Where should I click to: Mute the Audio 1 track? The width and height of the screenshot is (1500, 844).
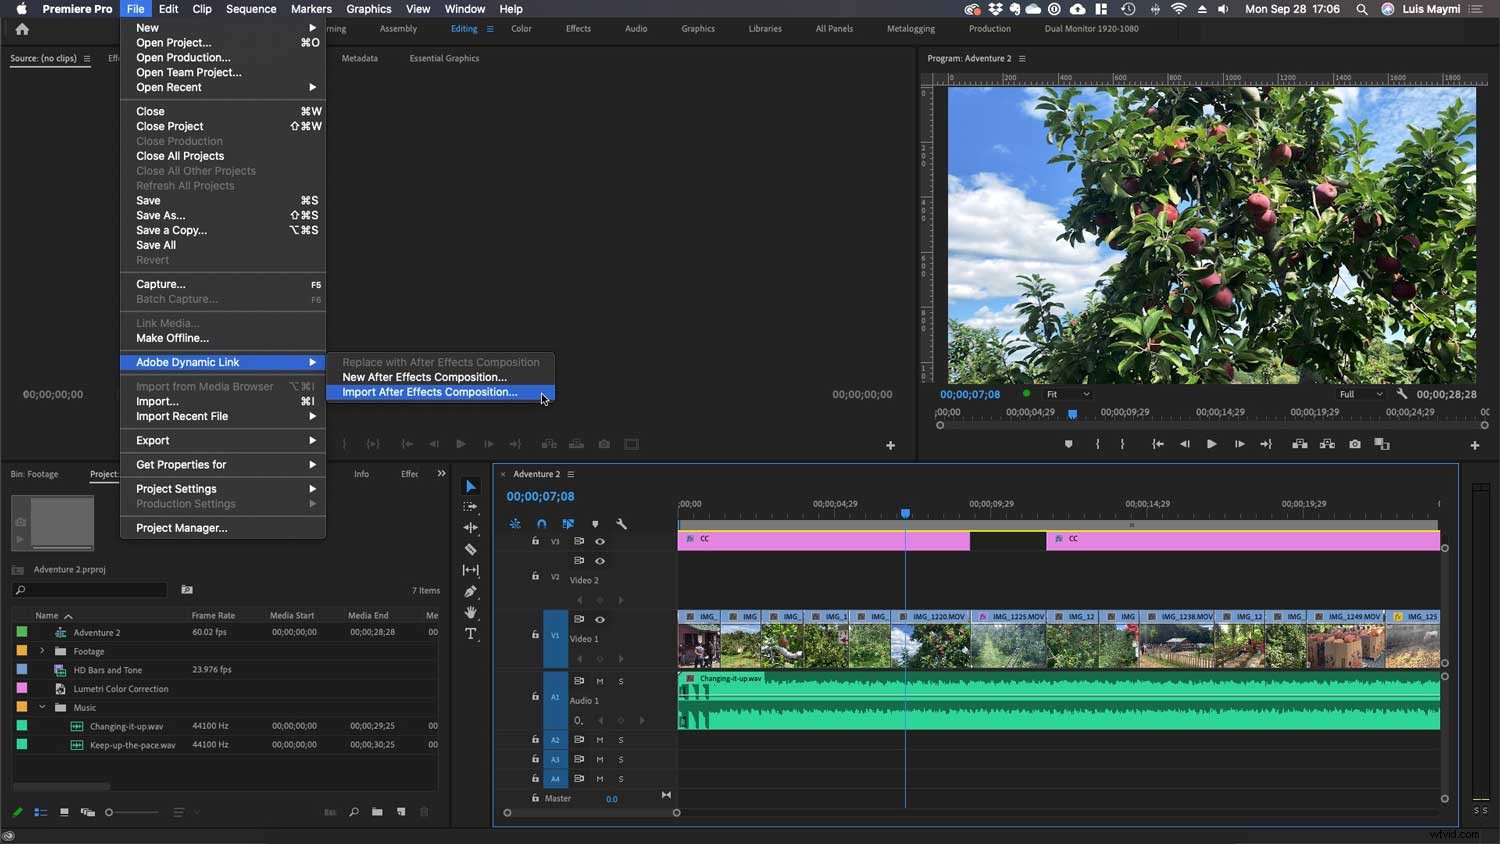click(x=600, y=681)
